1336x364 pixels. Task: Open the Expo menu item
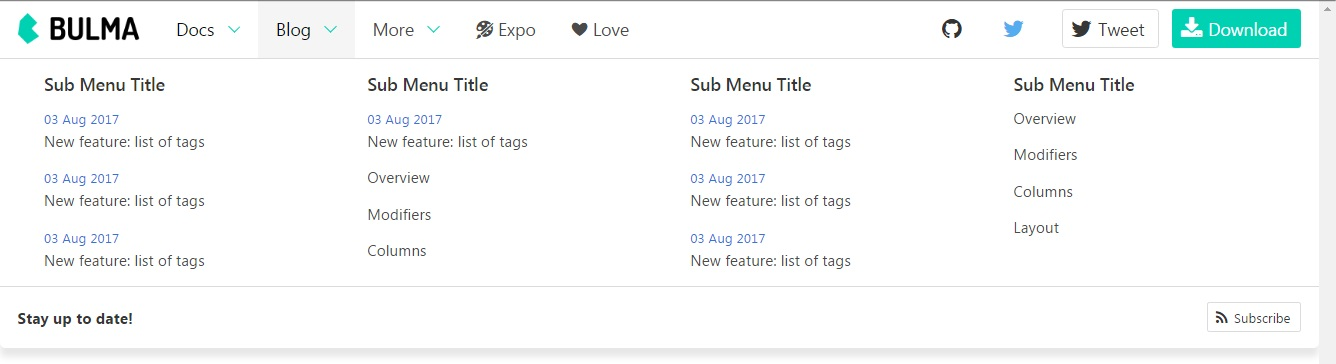[506, 30]
